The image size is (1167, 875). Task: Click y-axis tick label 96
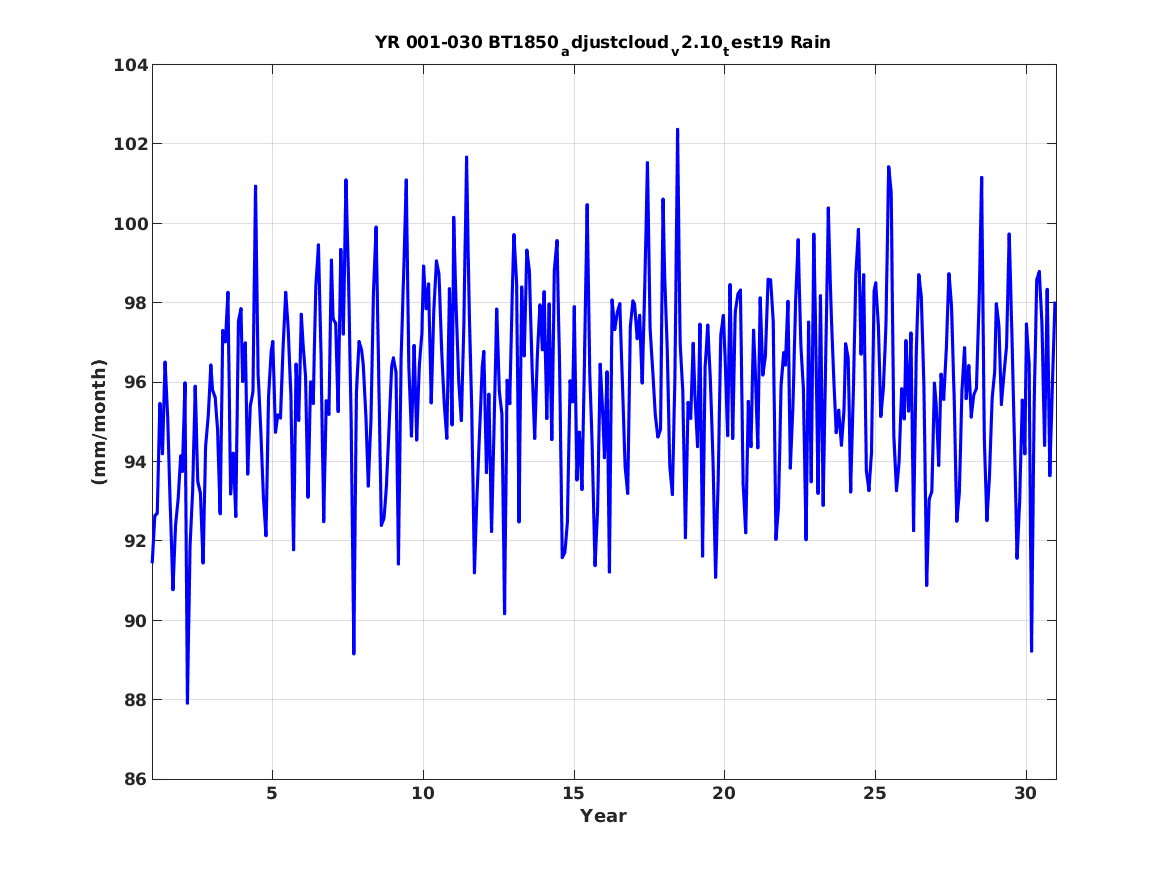135,382
